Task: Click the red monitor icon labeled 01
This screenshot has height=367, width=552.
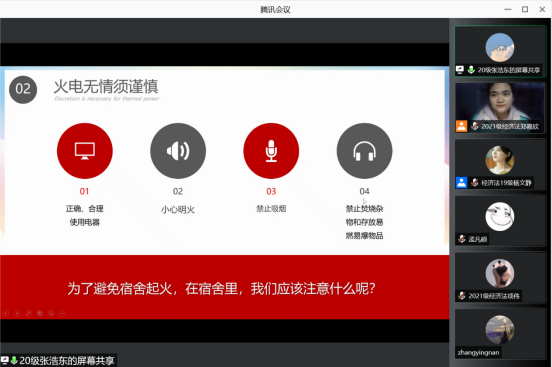Action: pos(85,151)
